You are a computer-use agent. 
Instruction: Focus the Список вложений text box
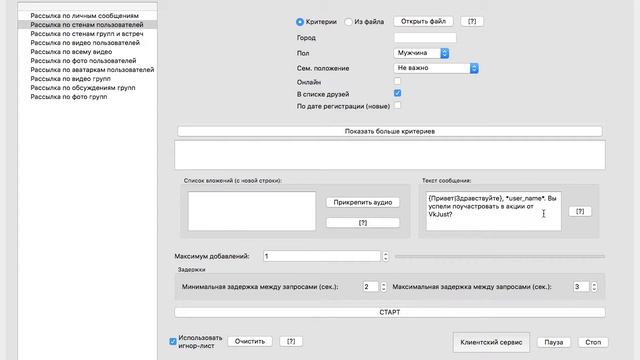[252, 211]
